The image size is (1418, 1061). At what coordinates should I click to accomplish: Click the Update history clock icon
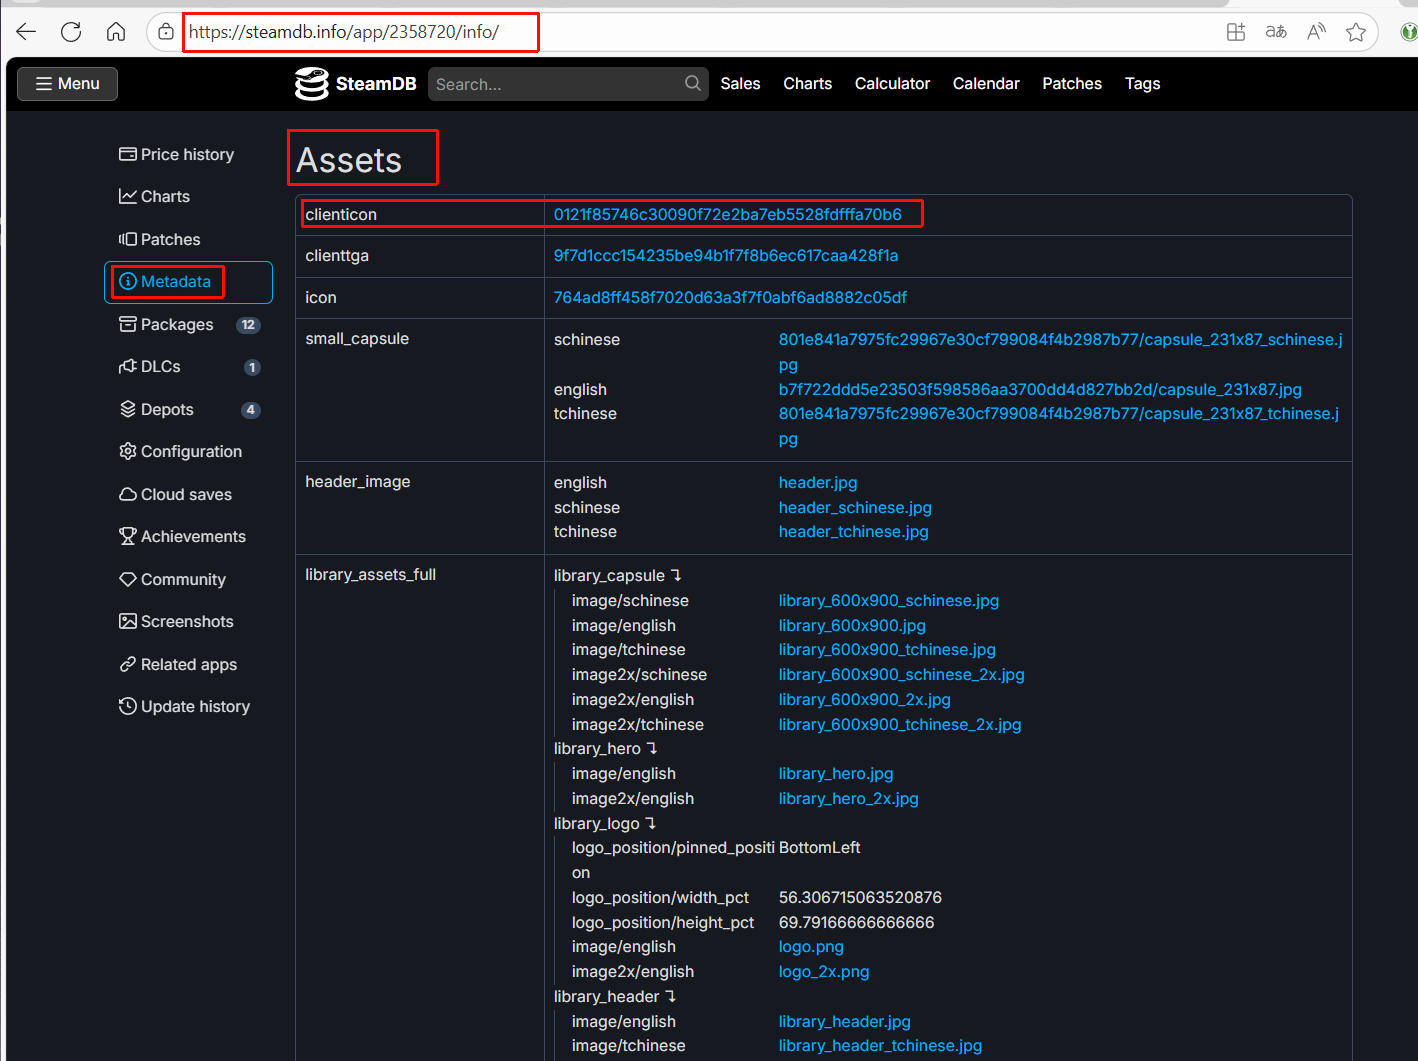click(128, 706)
